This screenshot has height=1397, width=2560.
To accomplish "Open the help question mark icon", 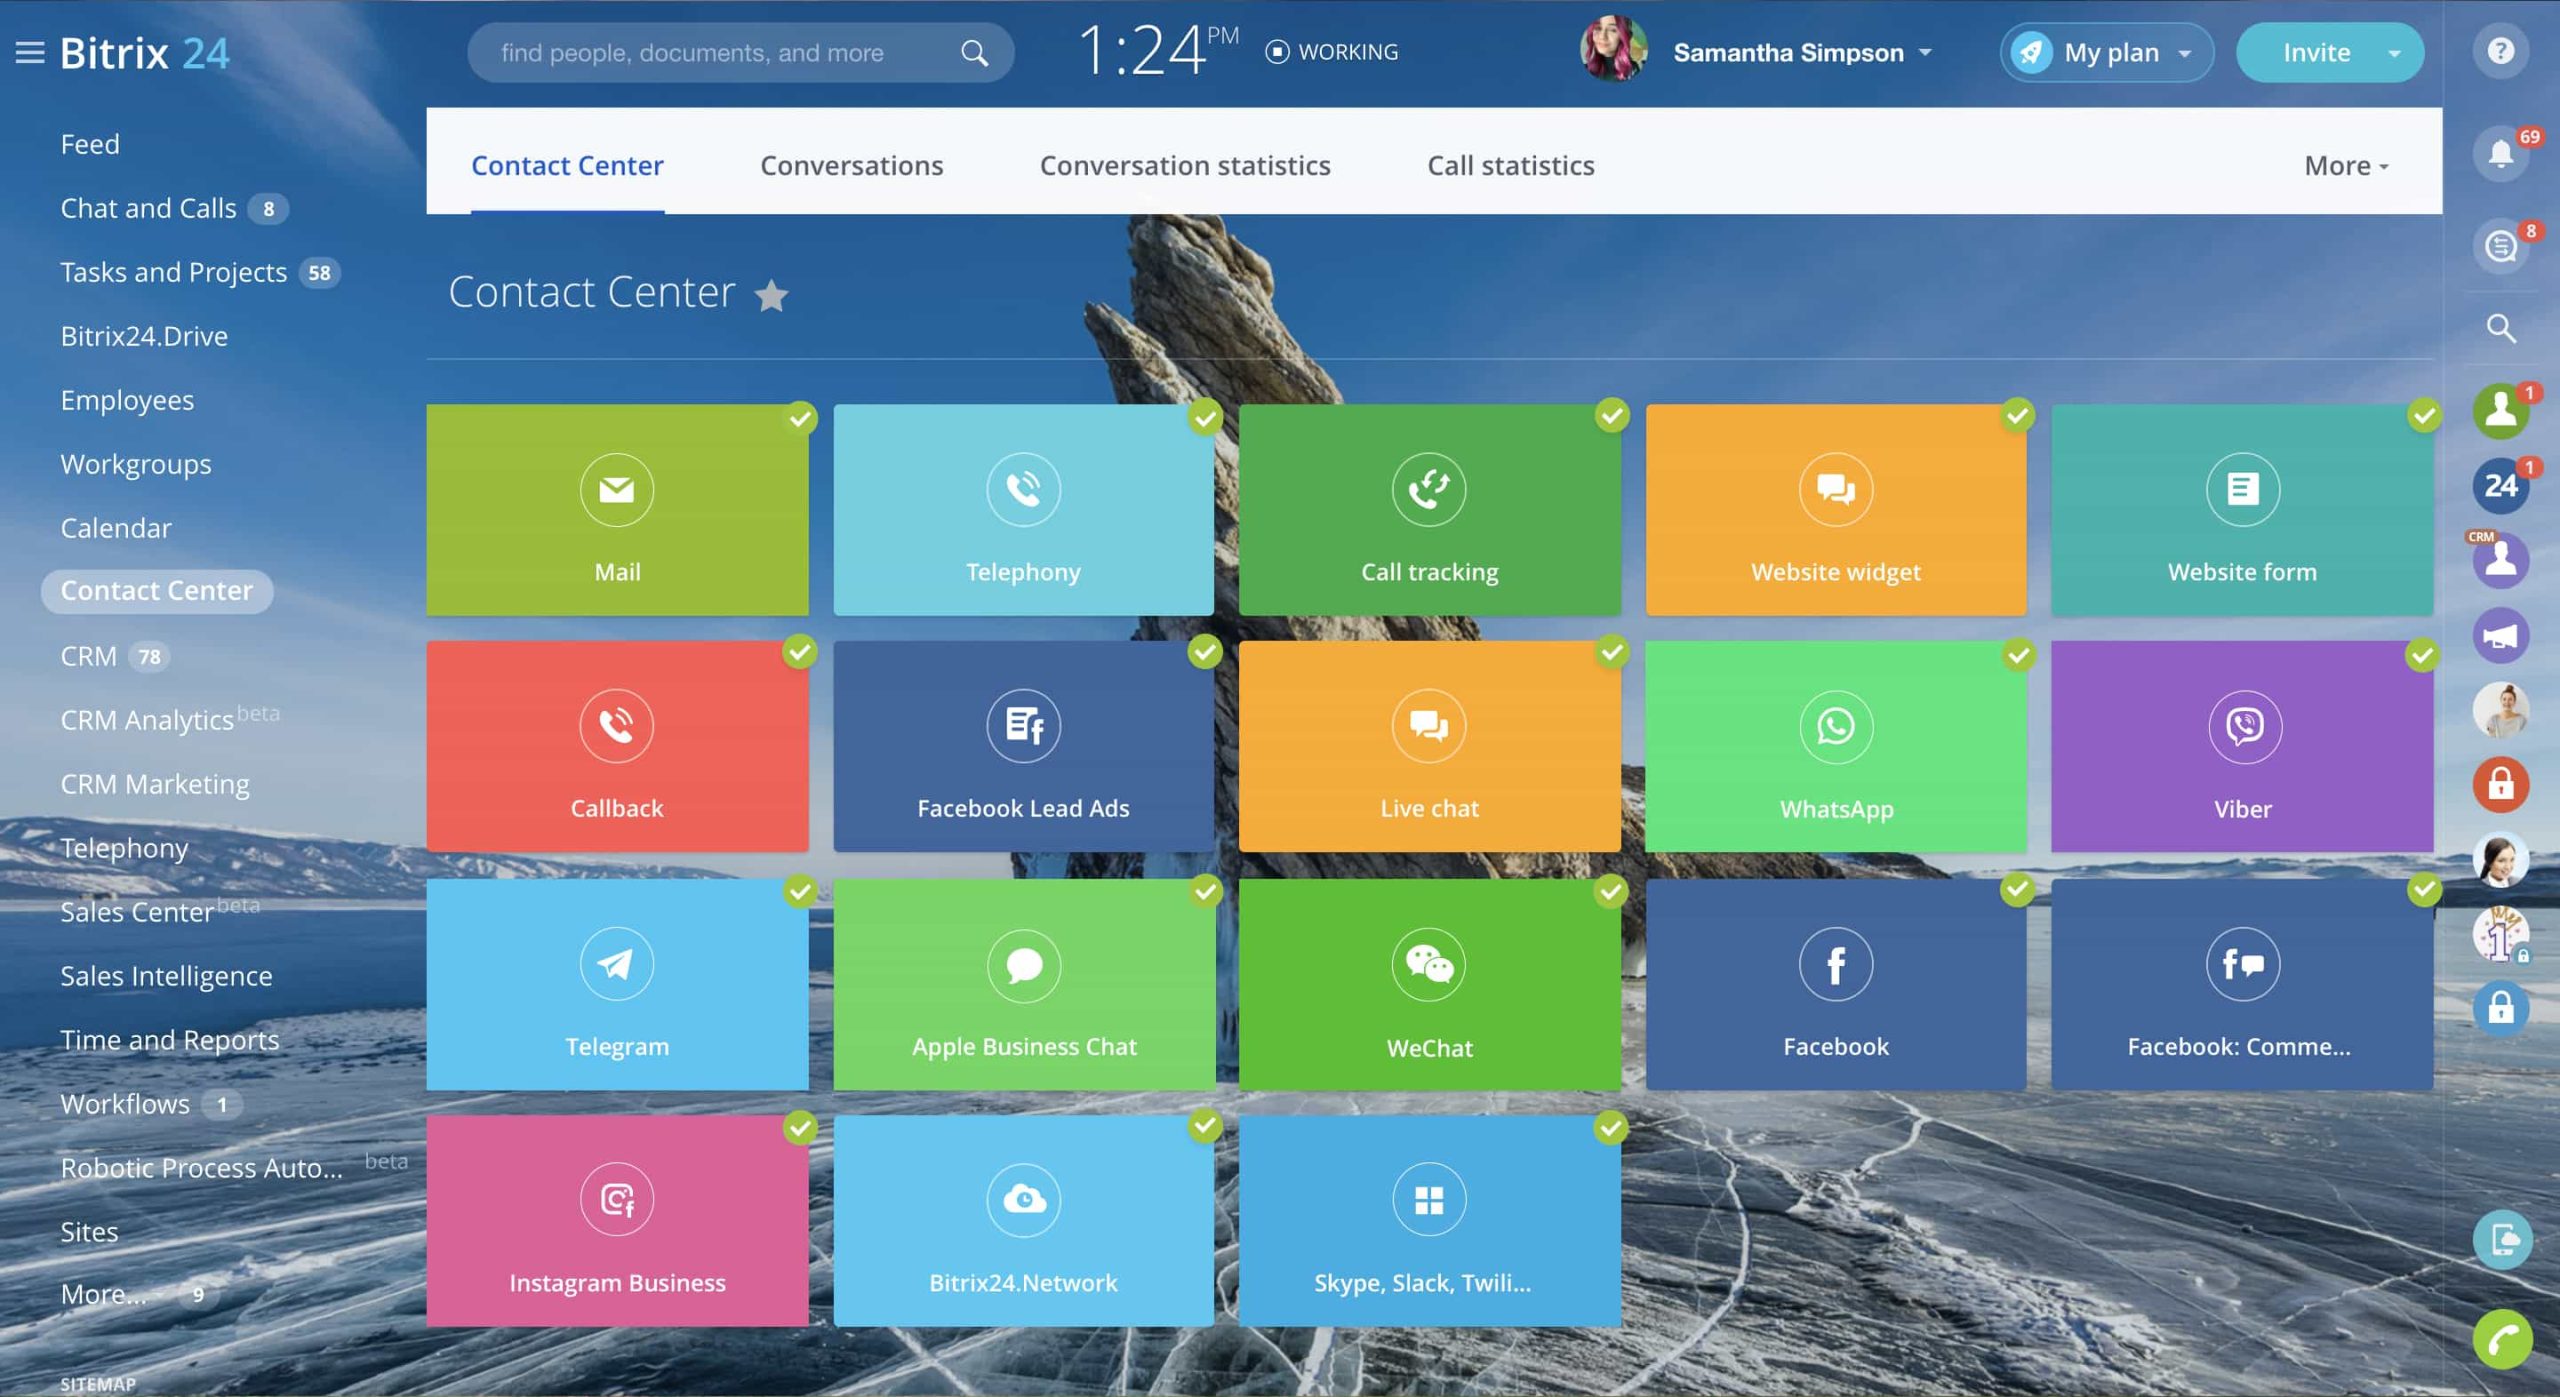I will 2500,51.
